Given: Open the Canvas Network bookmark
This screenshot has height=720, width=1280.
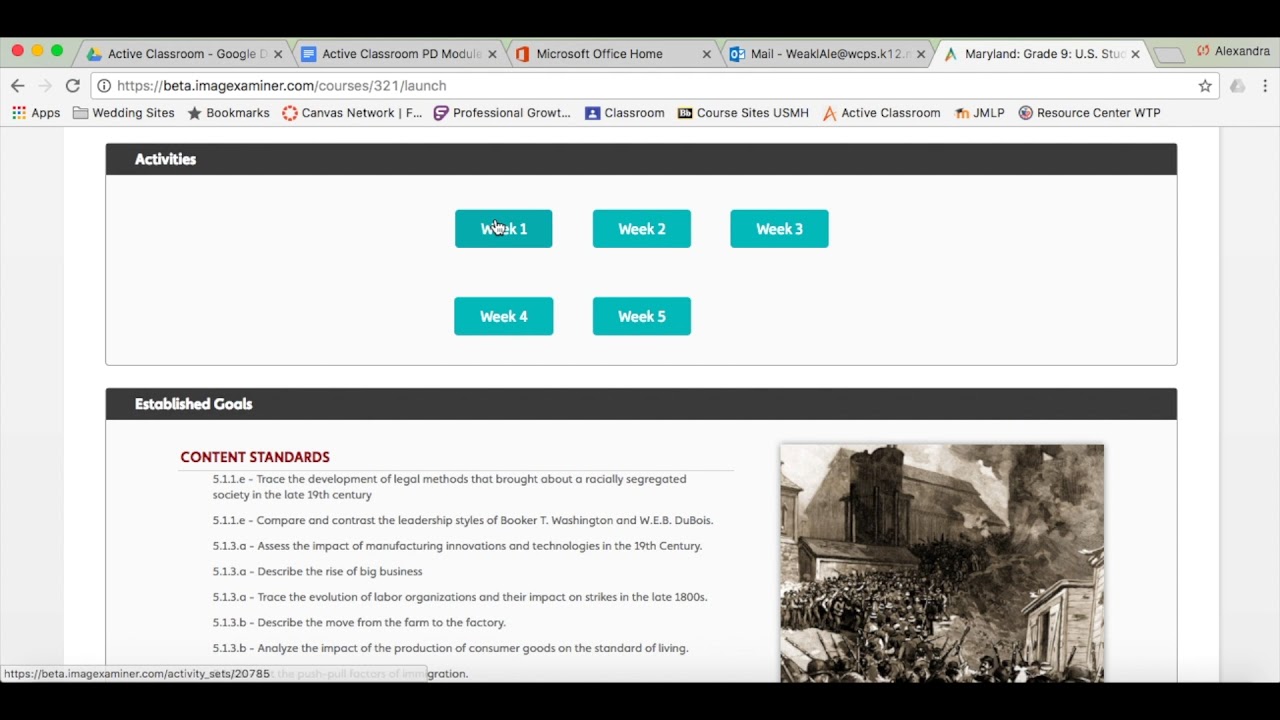Looking at the screenshot, I should (352, 113).
